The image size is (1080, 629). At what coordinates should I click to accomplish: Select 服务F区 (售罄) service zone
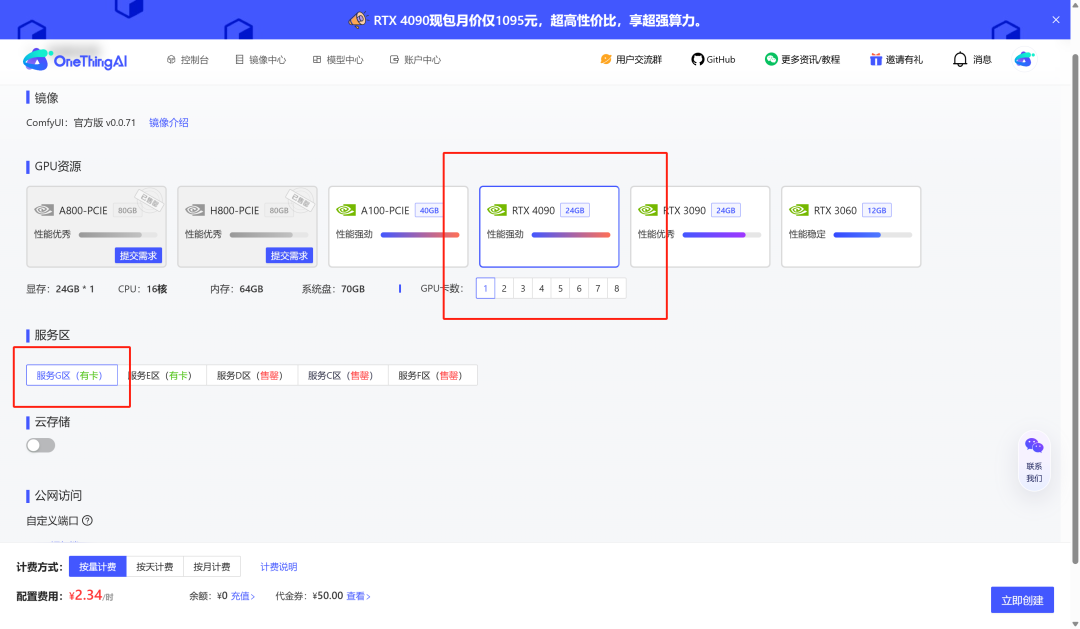point(433,375)
